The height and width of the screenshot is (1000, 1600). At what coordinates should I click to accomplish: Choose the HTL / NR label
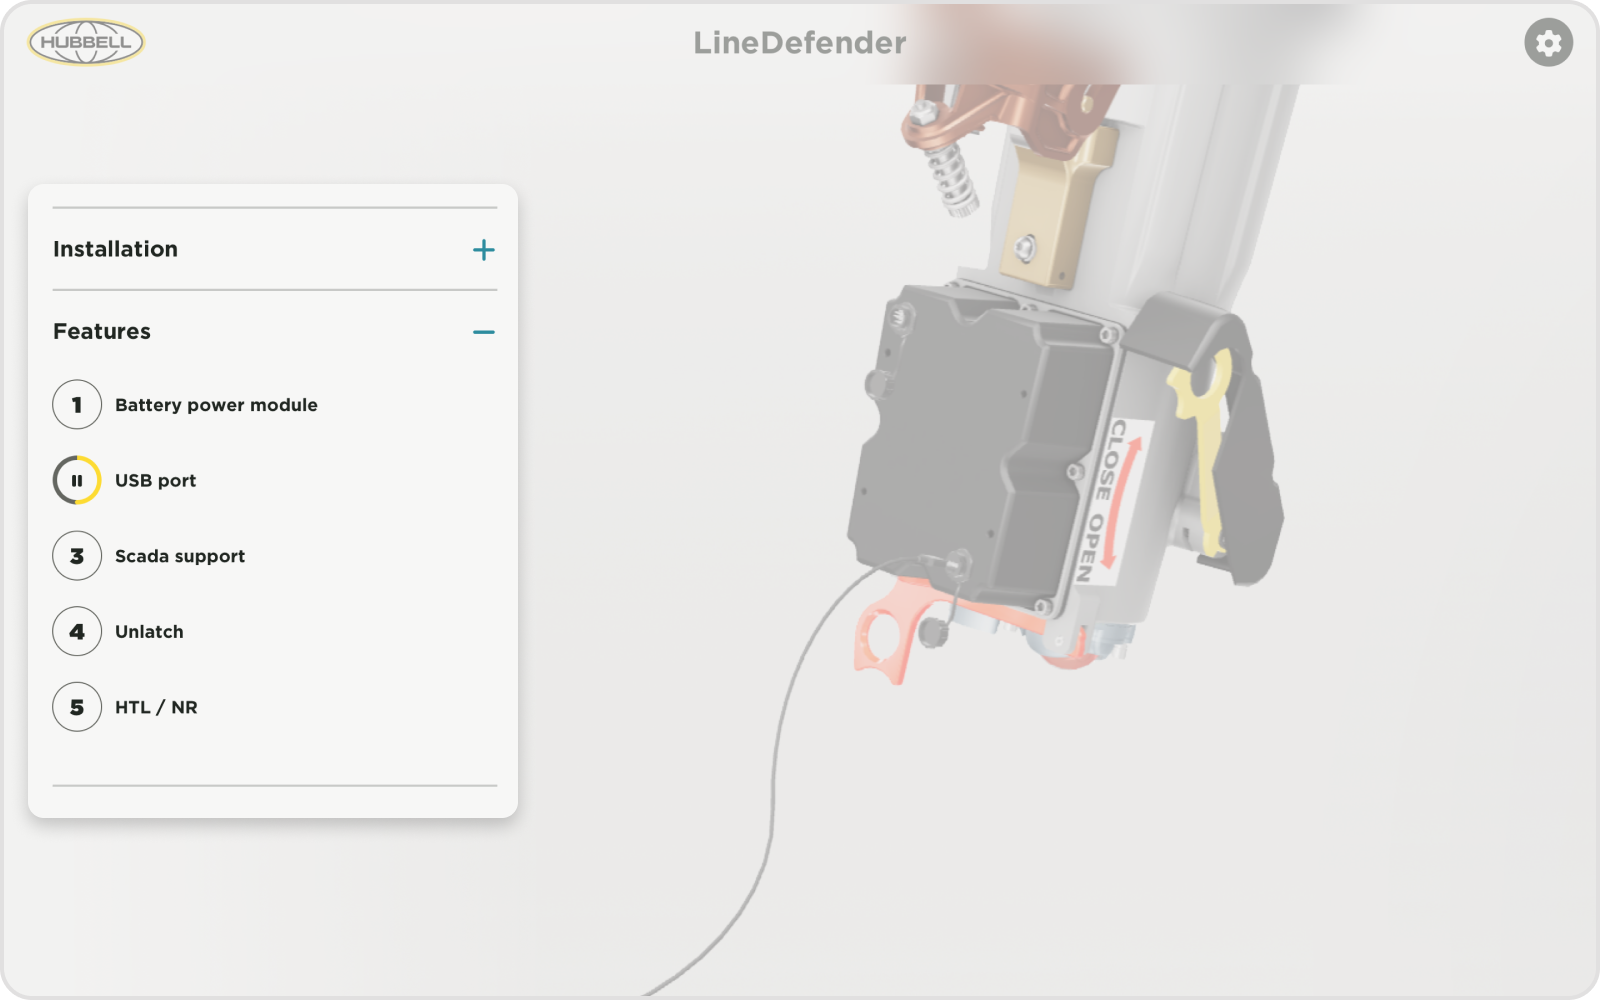[156, 707]
